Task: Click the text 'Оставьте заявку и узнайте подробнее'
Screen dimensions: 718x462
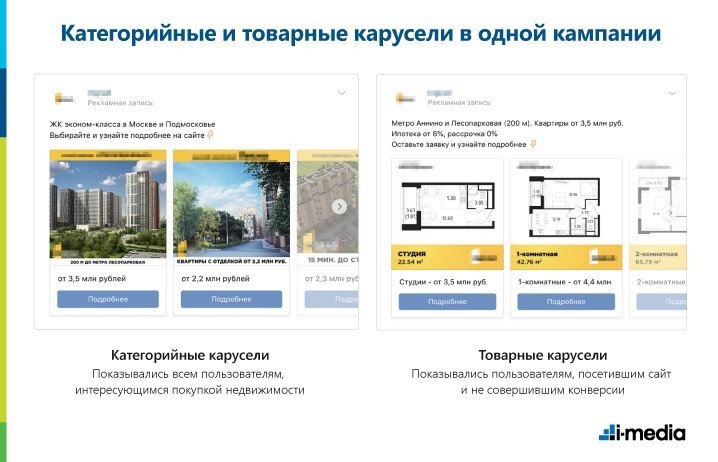Action: pyautogui.click(x=459, y=144)
